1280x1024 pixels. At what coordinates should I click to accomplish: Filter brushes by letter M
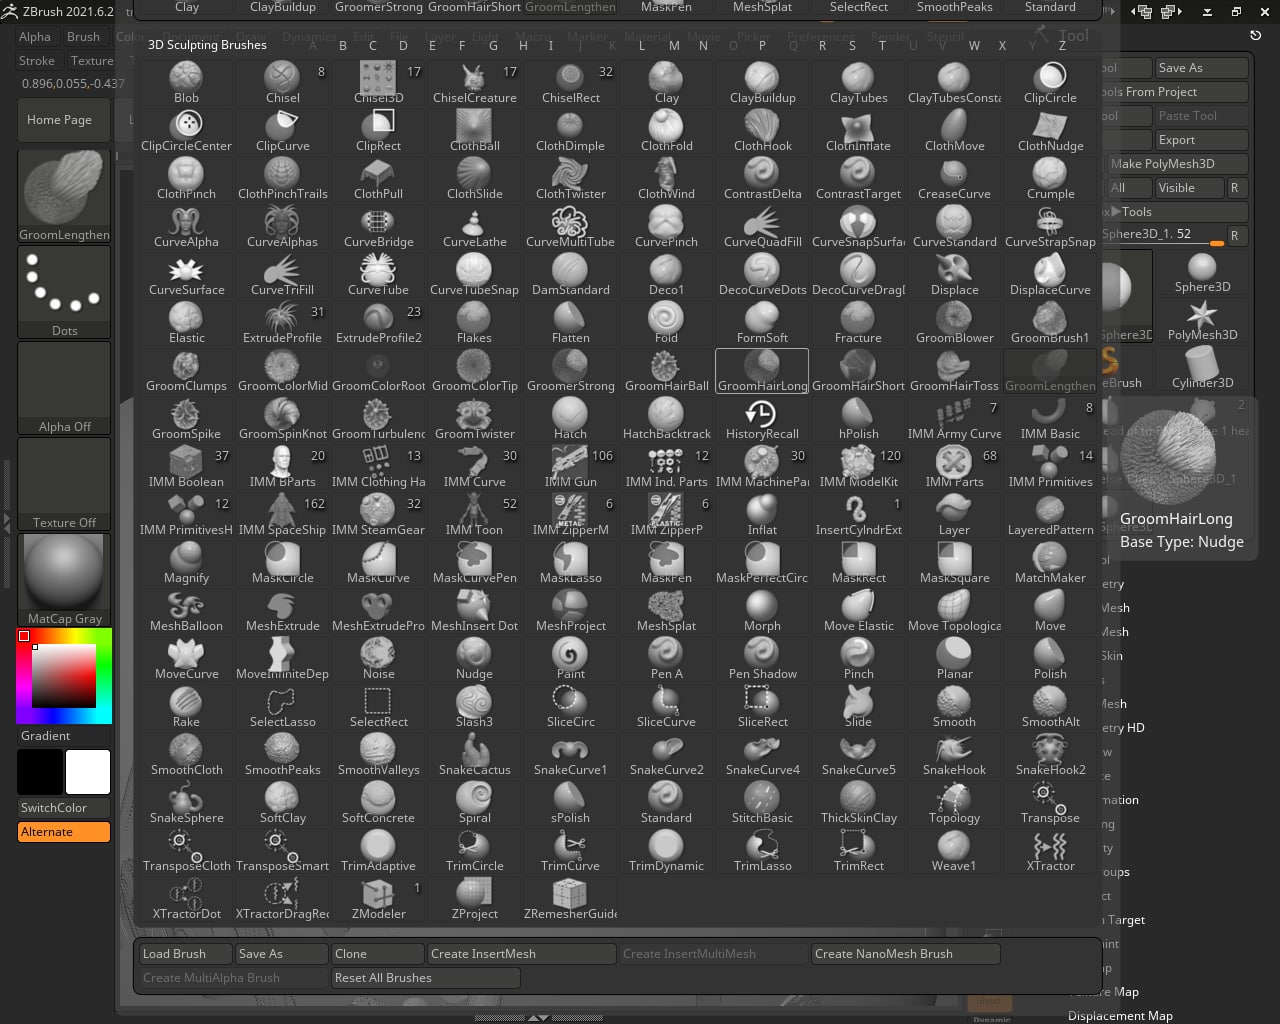[x=674, y=46]
